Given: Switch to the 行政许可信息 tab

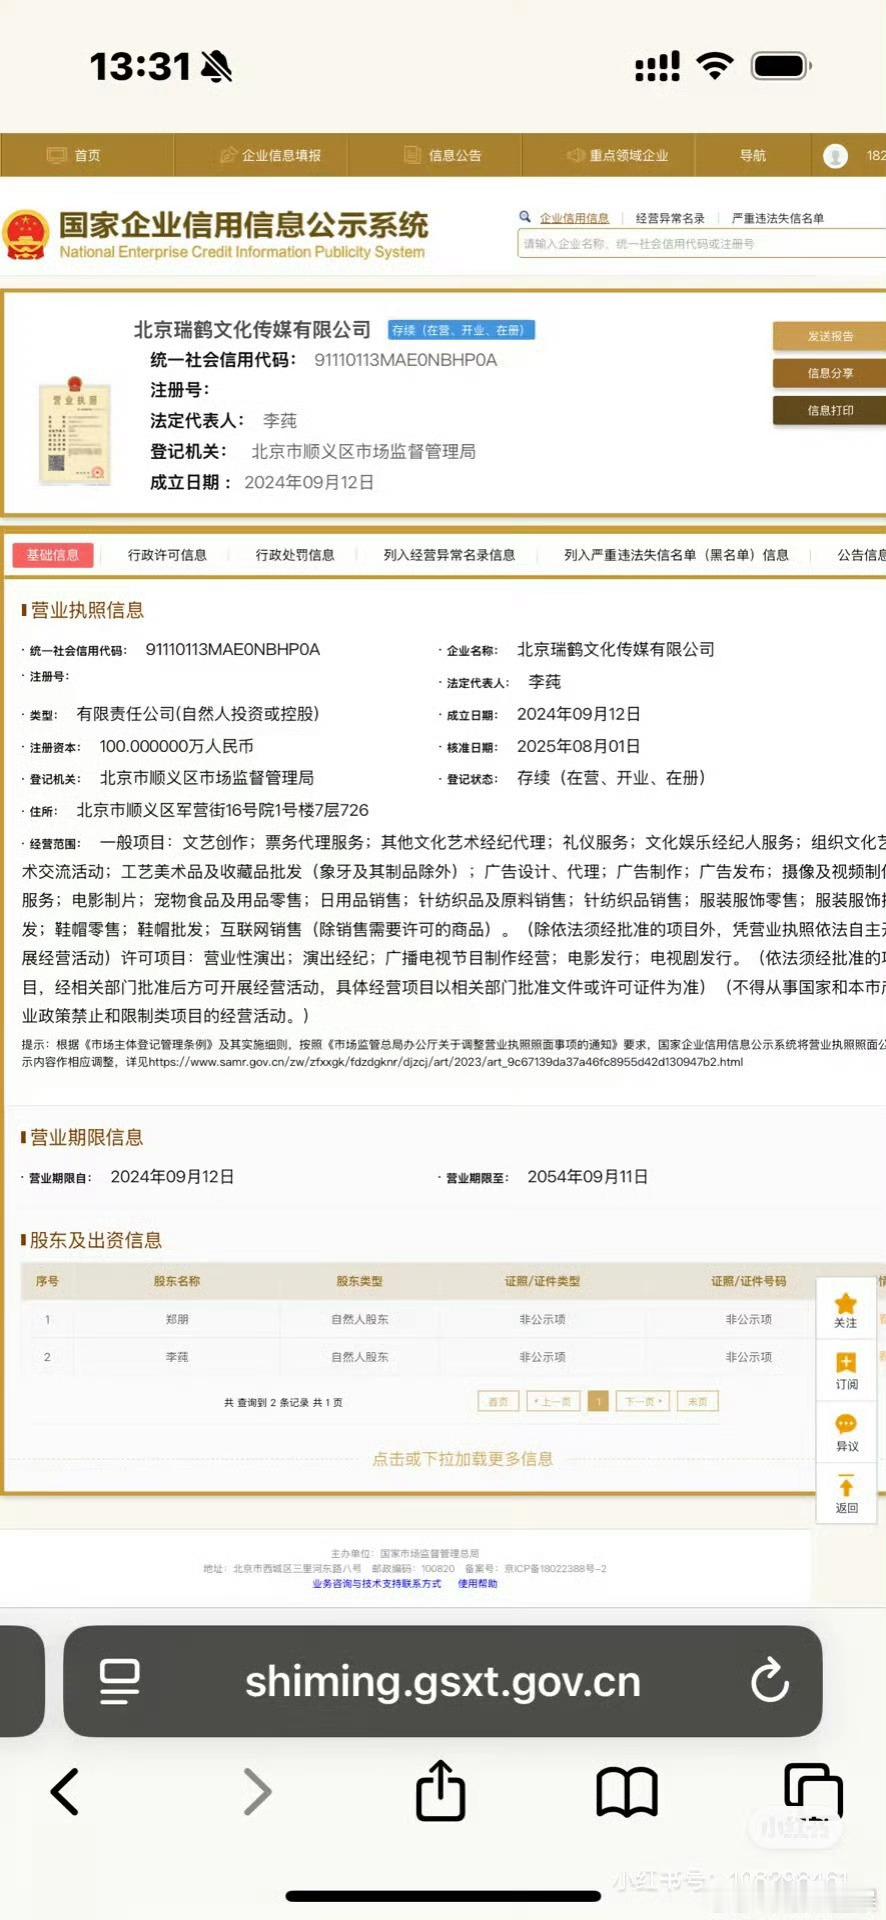Looking at the screenshot, I should click(167, 555).
